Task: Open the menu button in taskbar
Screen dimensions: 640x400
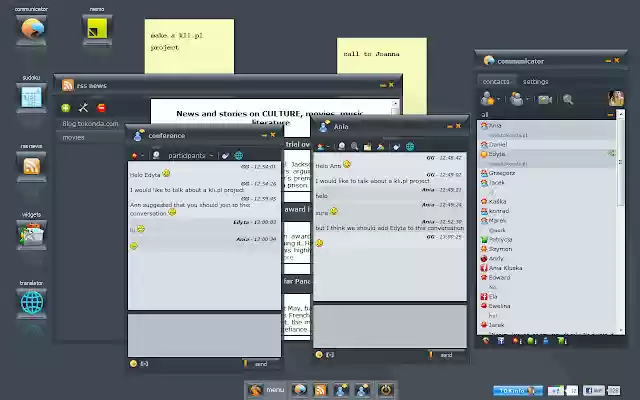Action: click(x=267, y=390)
